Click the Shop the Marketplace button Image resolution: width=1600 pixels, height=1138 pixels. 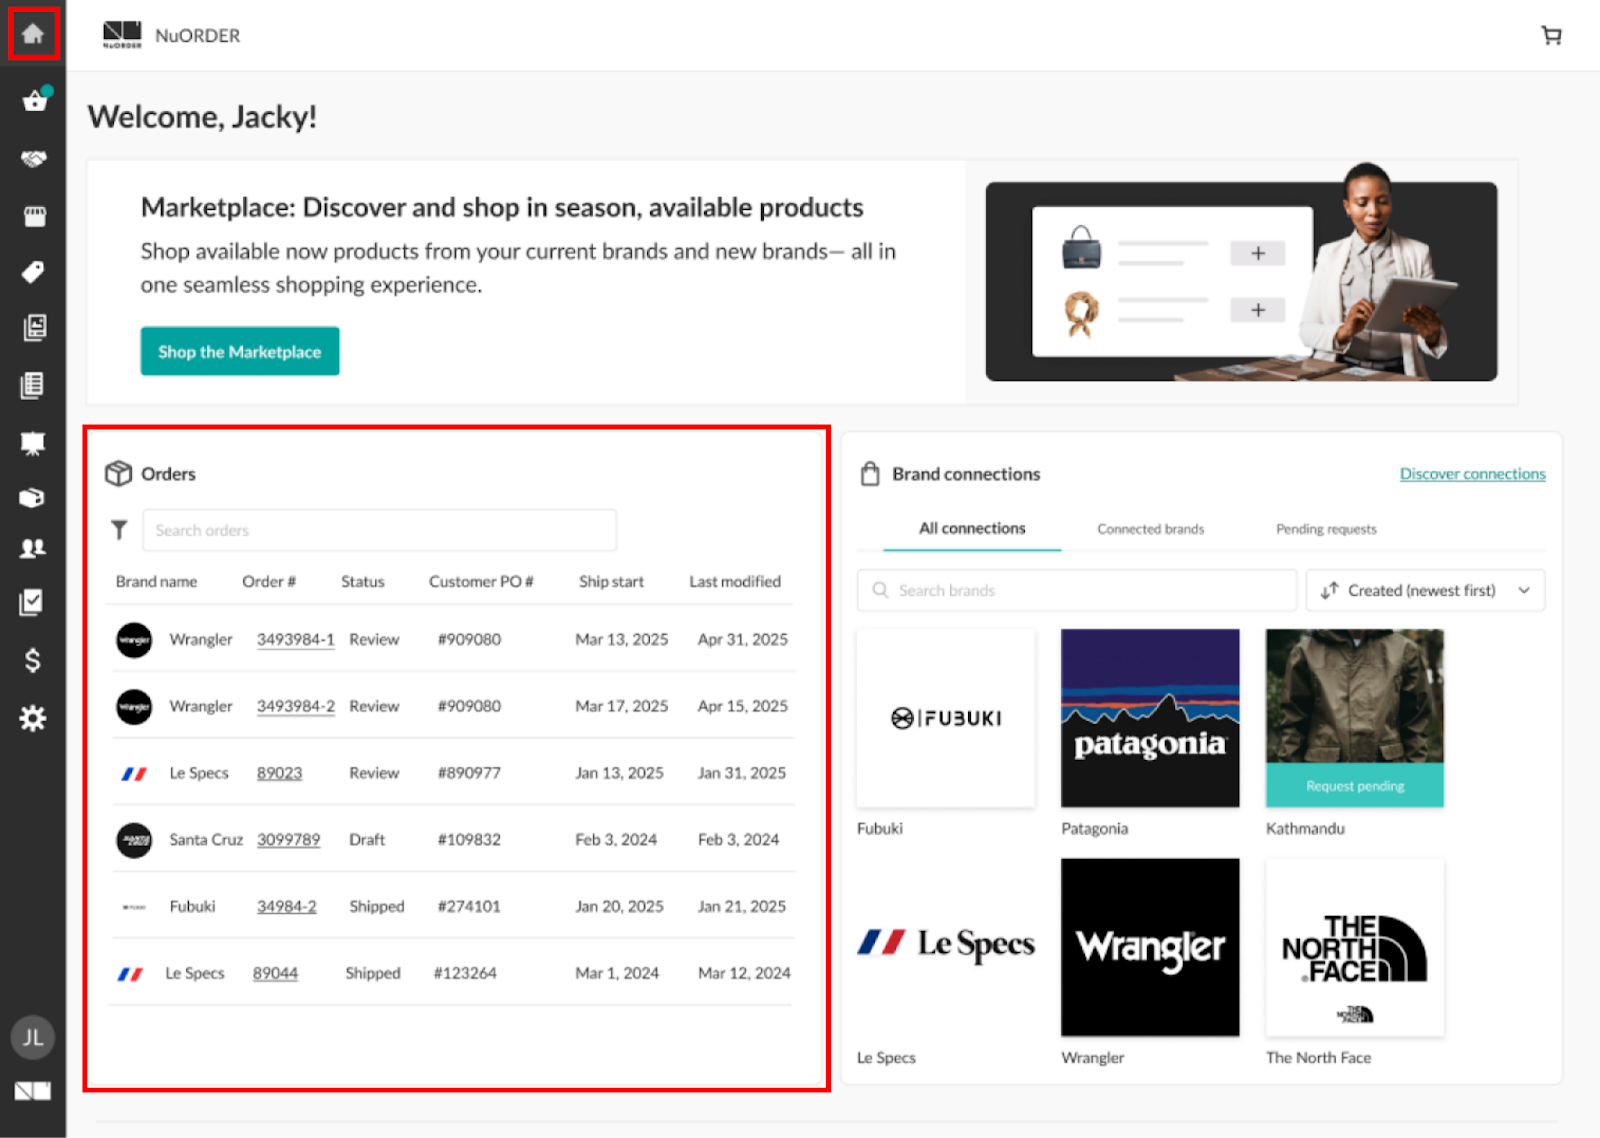240,352
